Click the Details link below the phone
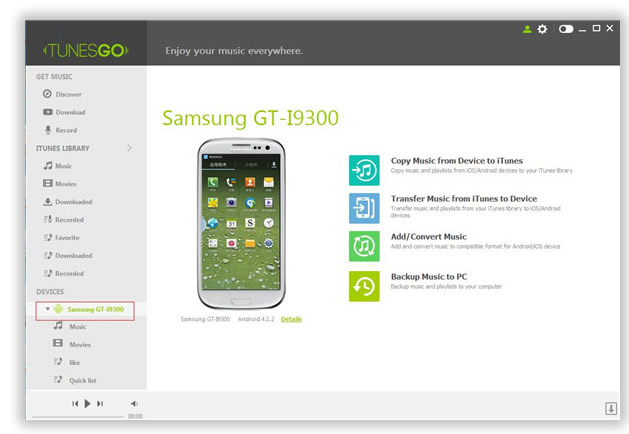The image size is (629, 434). (x=291, y=319)
